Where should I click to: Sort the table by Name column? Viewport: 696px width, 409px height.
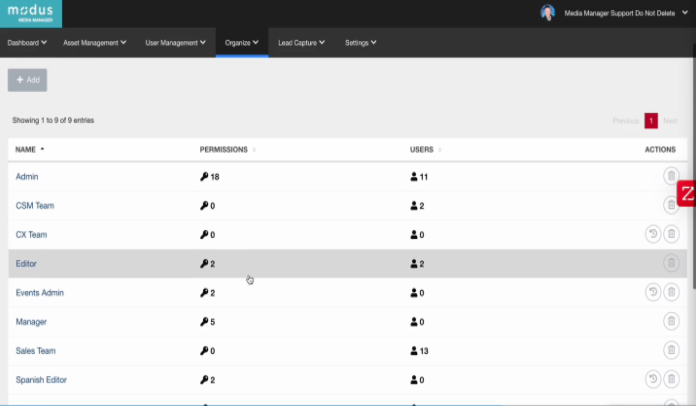(x=29, y=149)
